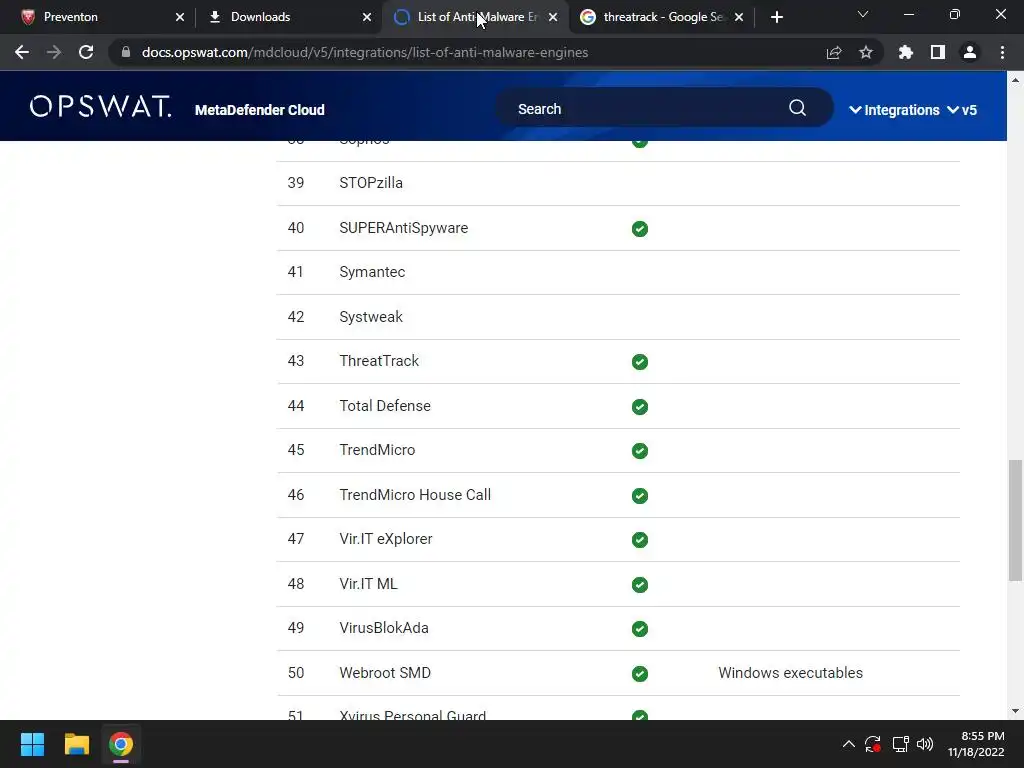The image size is (1024, 768).
Task: Select the VirusBlokAda engine name
Action: [384, 628]
